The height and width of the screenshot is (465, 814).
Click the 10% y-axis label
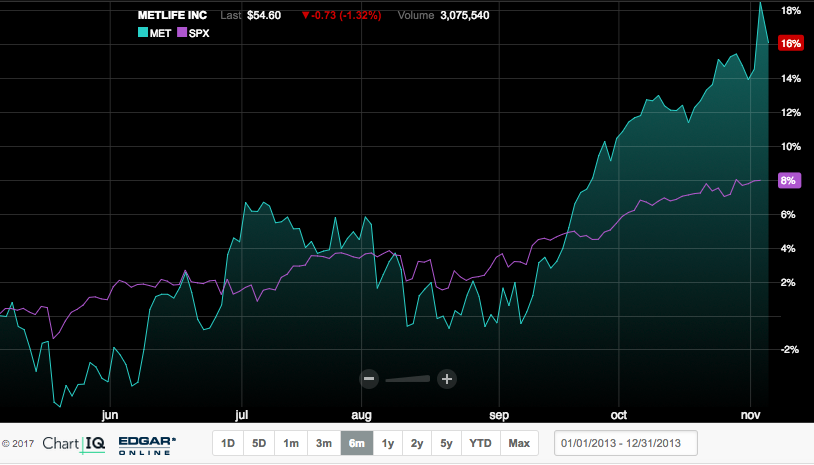791,146
